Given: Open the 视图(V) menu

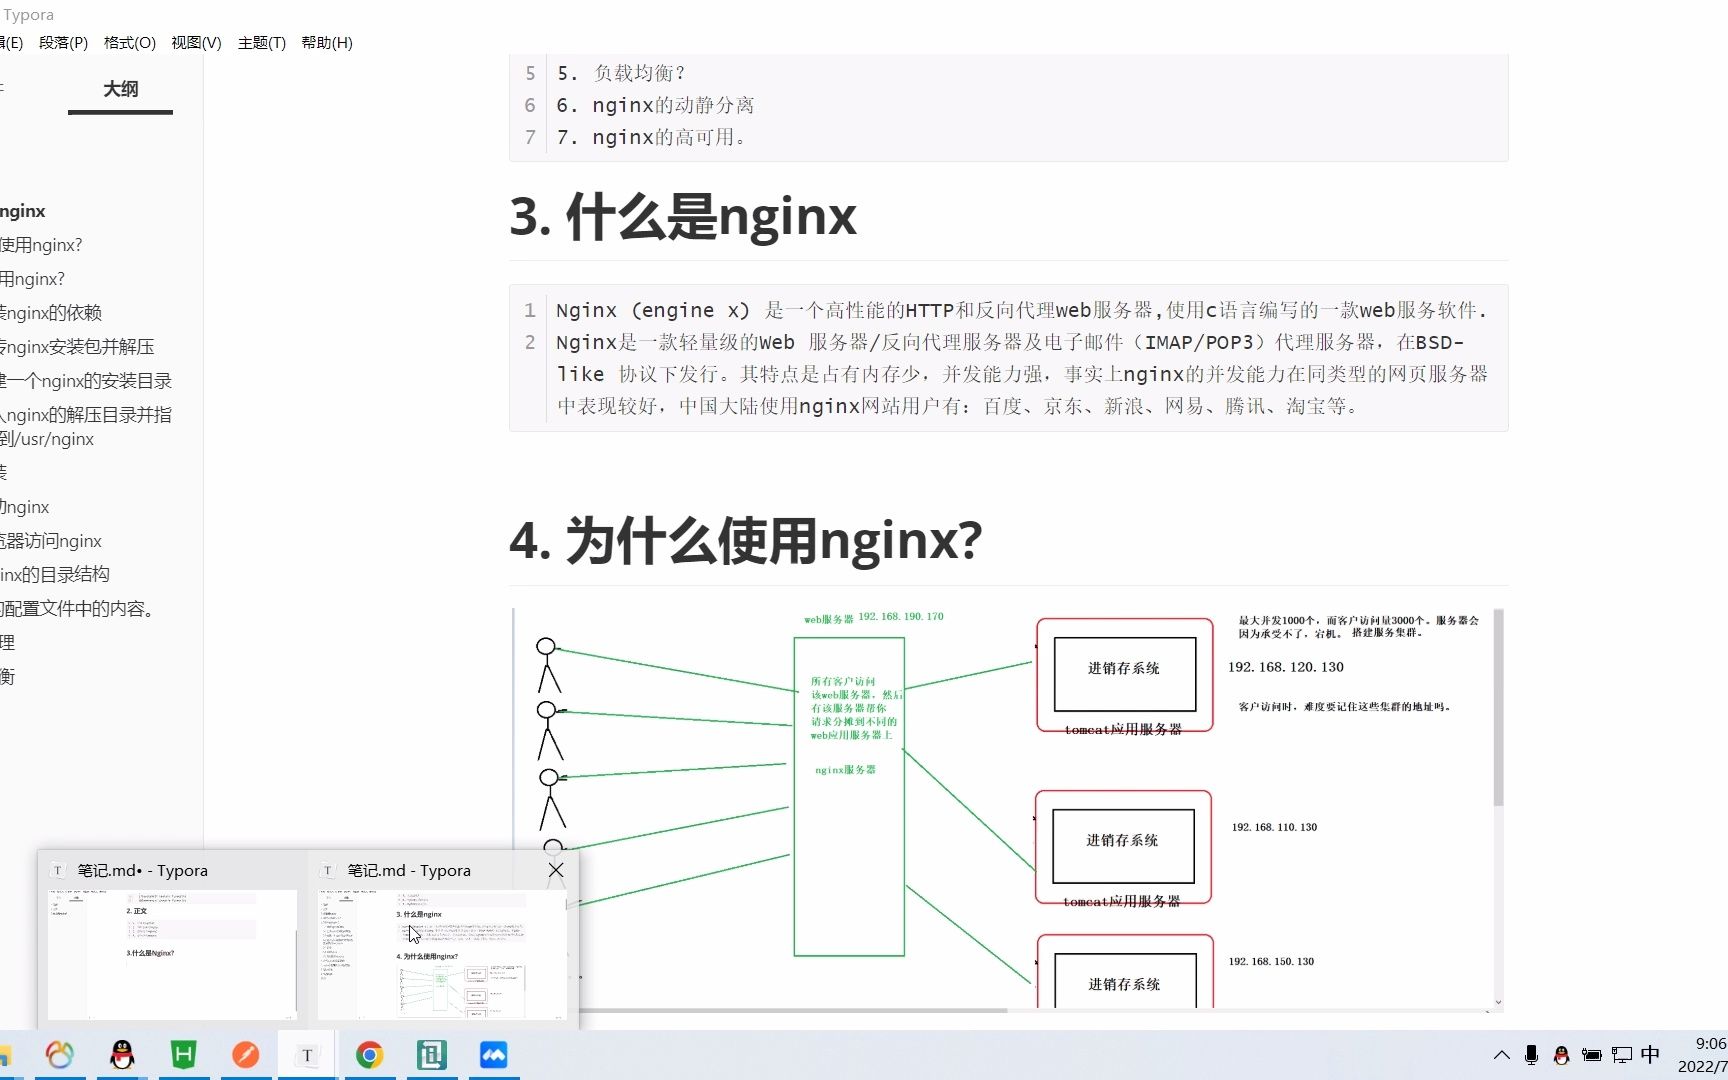Looking at the screenshot, I should click(196, 43).
